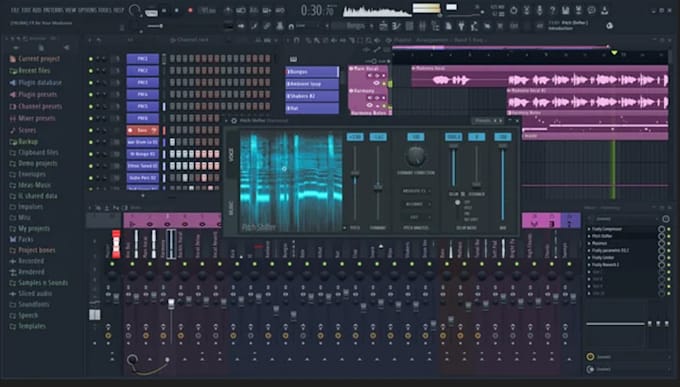Click the cloud icon beside the hint panel
The width and height of the screenshot is (680, 387).
click(609, 26)
